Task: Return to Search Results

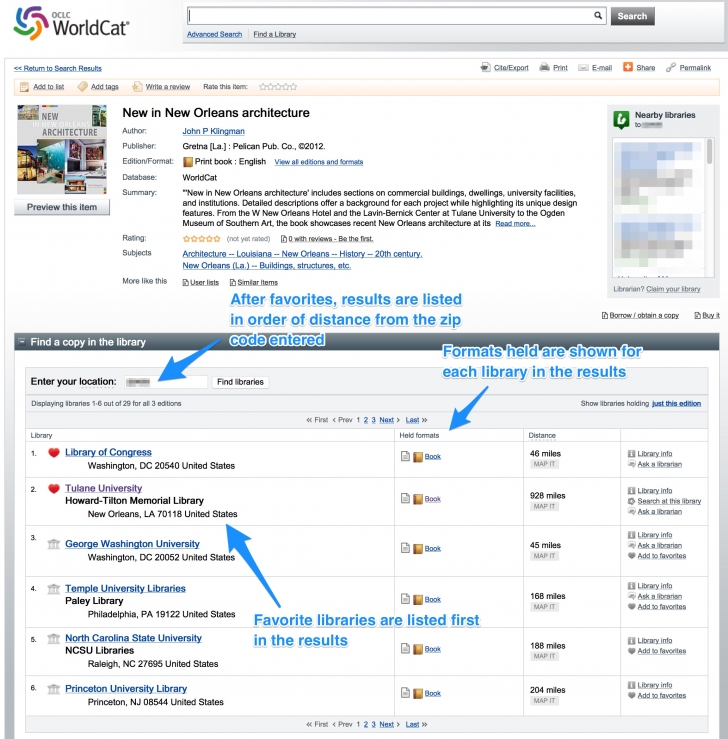Action: 58,68
